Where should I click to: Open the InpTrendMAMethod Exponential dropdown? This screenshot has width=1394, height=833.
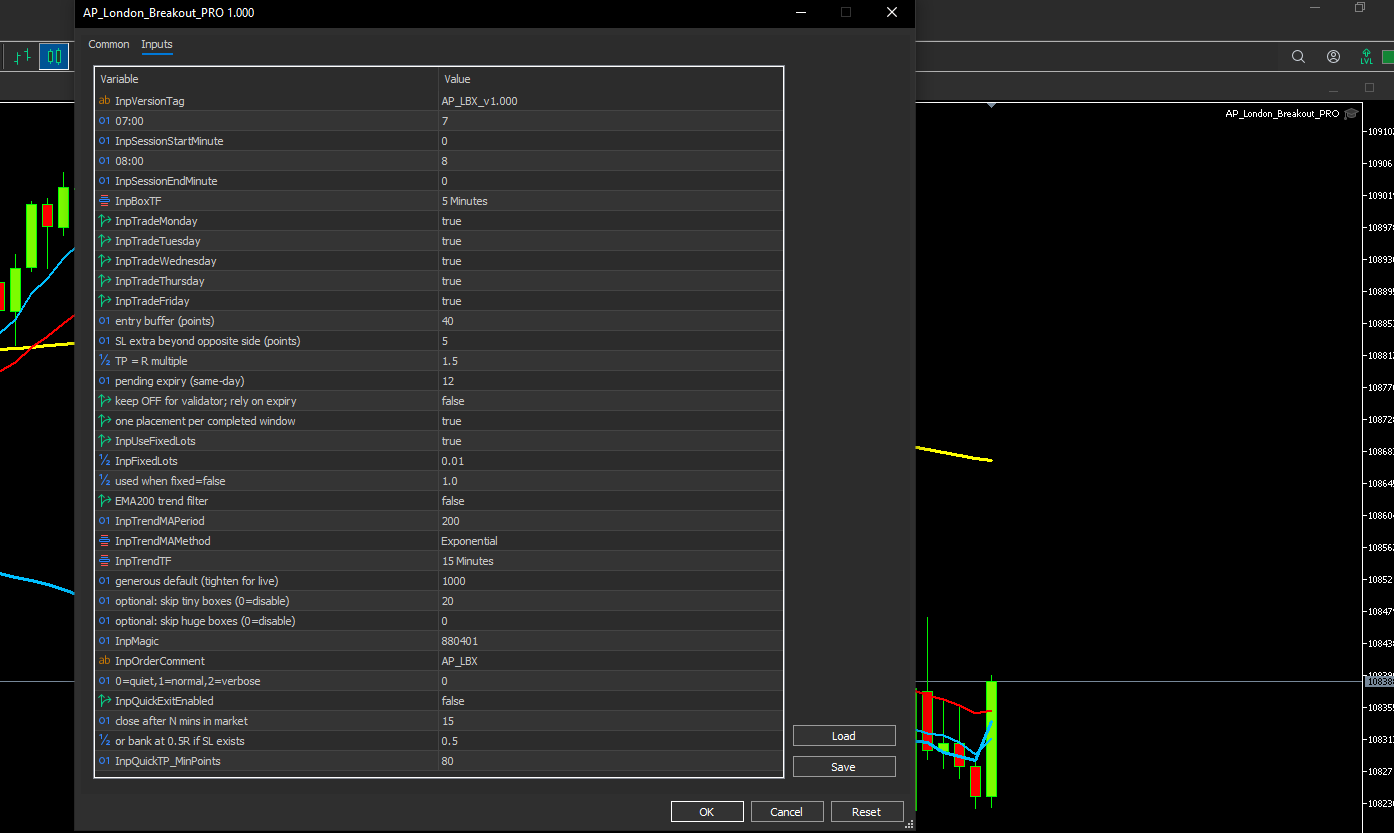point(469,541)
